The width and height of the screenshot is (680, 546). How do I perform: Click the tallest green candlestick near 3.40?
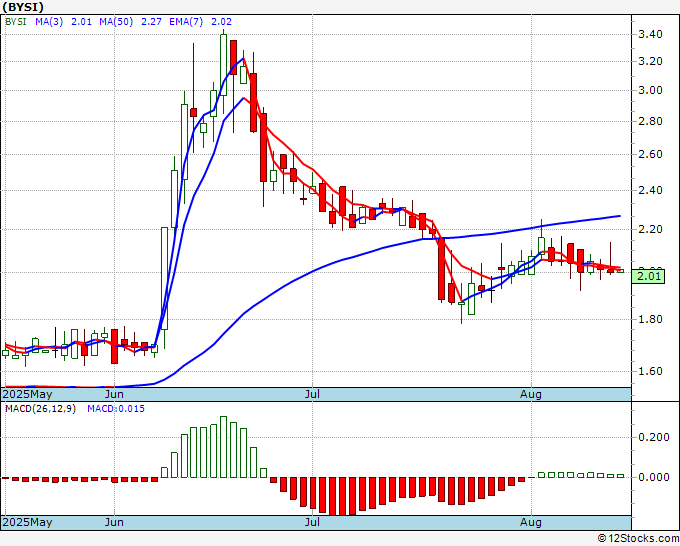click(x=223, y=65)
